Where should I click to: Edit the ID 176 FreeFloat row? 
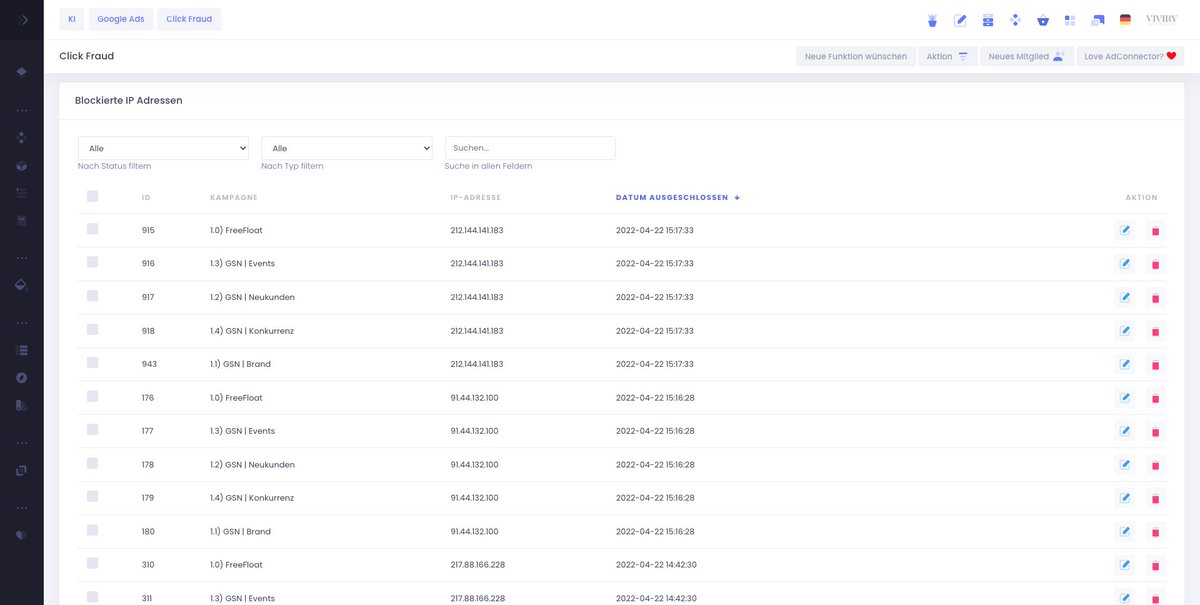tap(1125, 397)
